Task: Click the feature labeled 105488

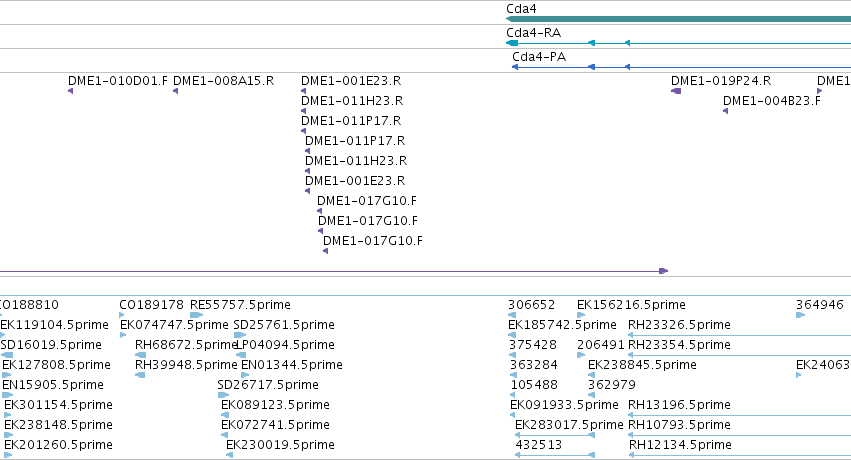Action: pos(534,385)
